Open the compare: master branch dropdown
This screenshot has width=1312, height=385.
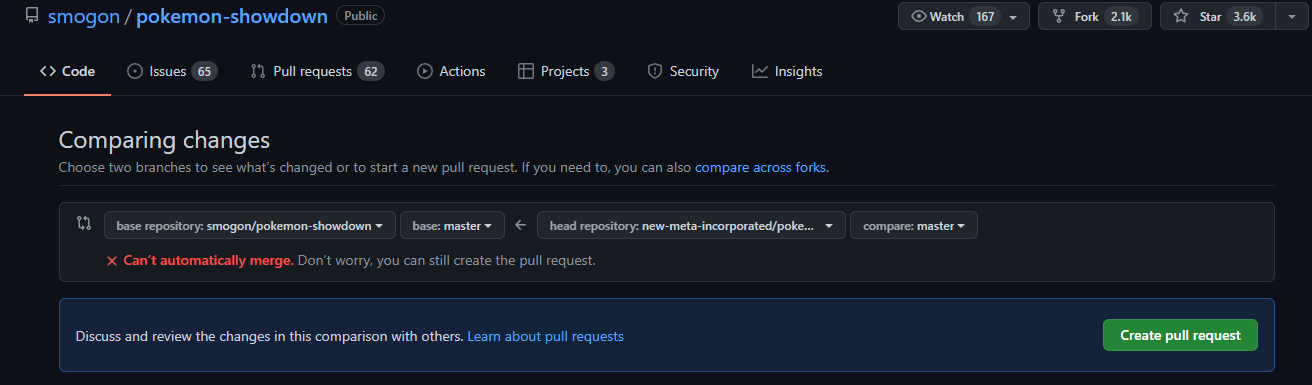914,225
